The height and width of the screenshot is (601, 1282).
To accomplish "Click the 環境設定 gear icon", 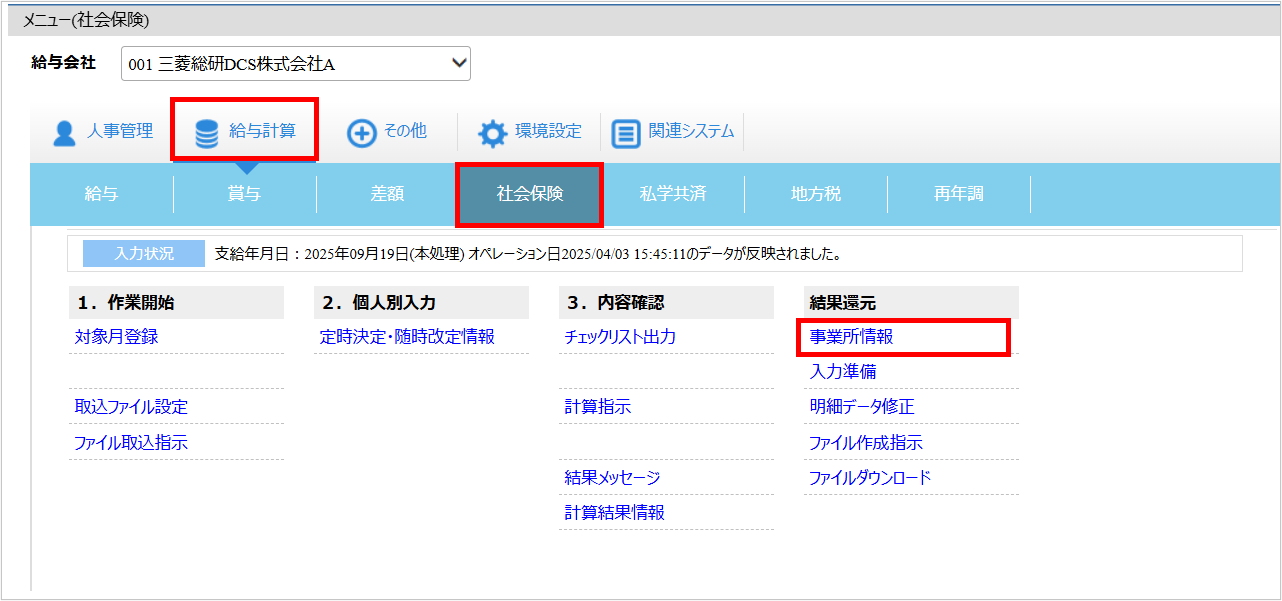I will point(492,133).
